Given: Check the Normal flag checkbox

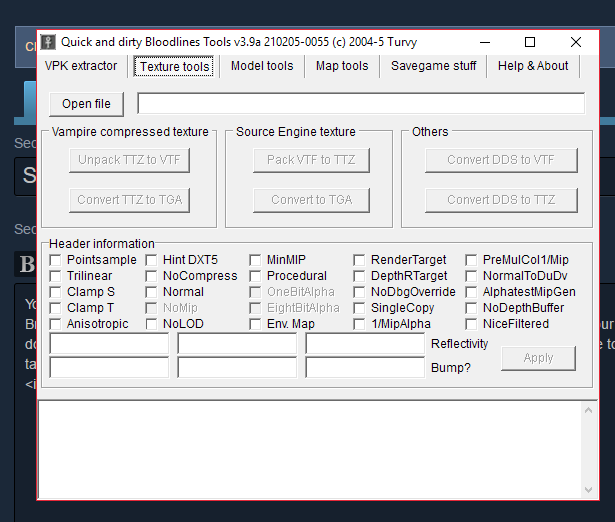Looking at the screenshot, I should tap(151, 292).
